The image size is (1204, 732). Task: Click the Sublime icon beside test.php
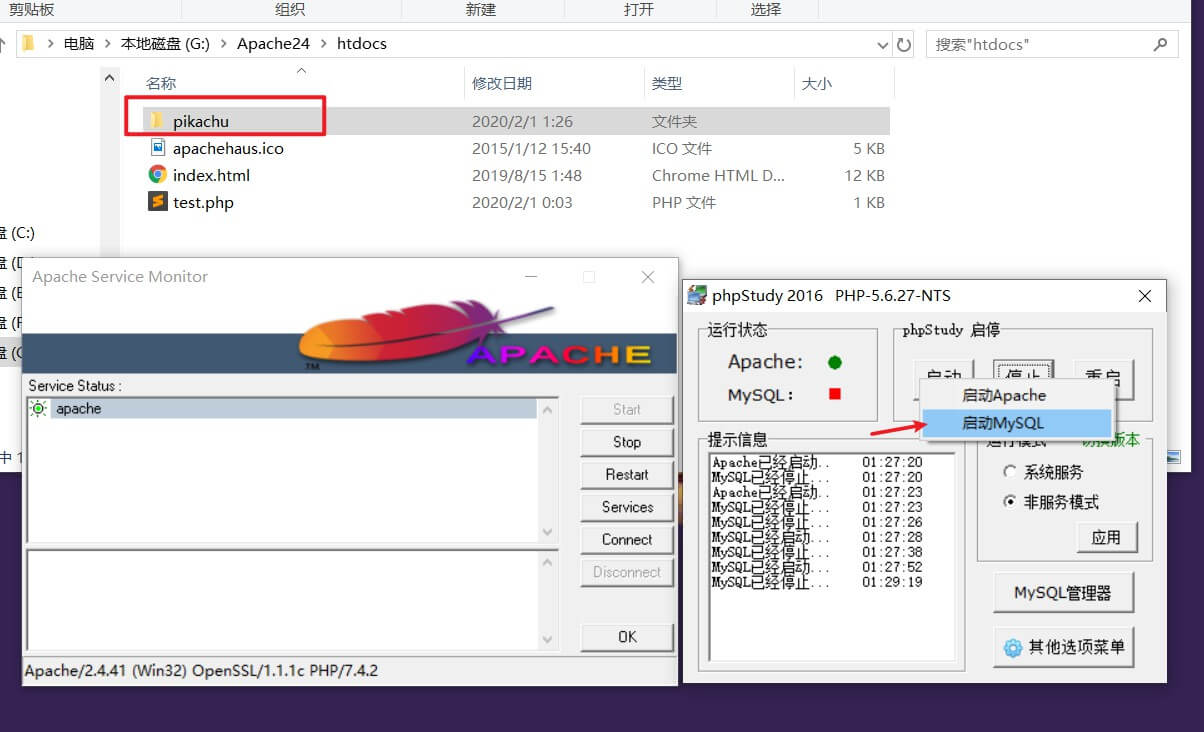point(157,202)
